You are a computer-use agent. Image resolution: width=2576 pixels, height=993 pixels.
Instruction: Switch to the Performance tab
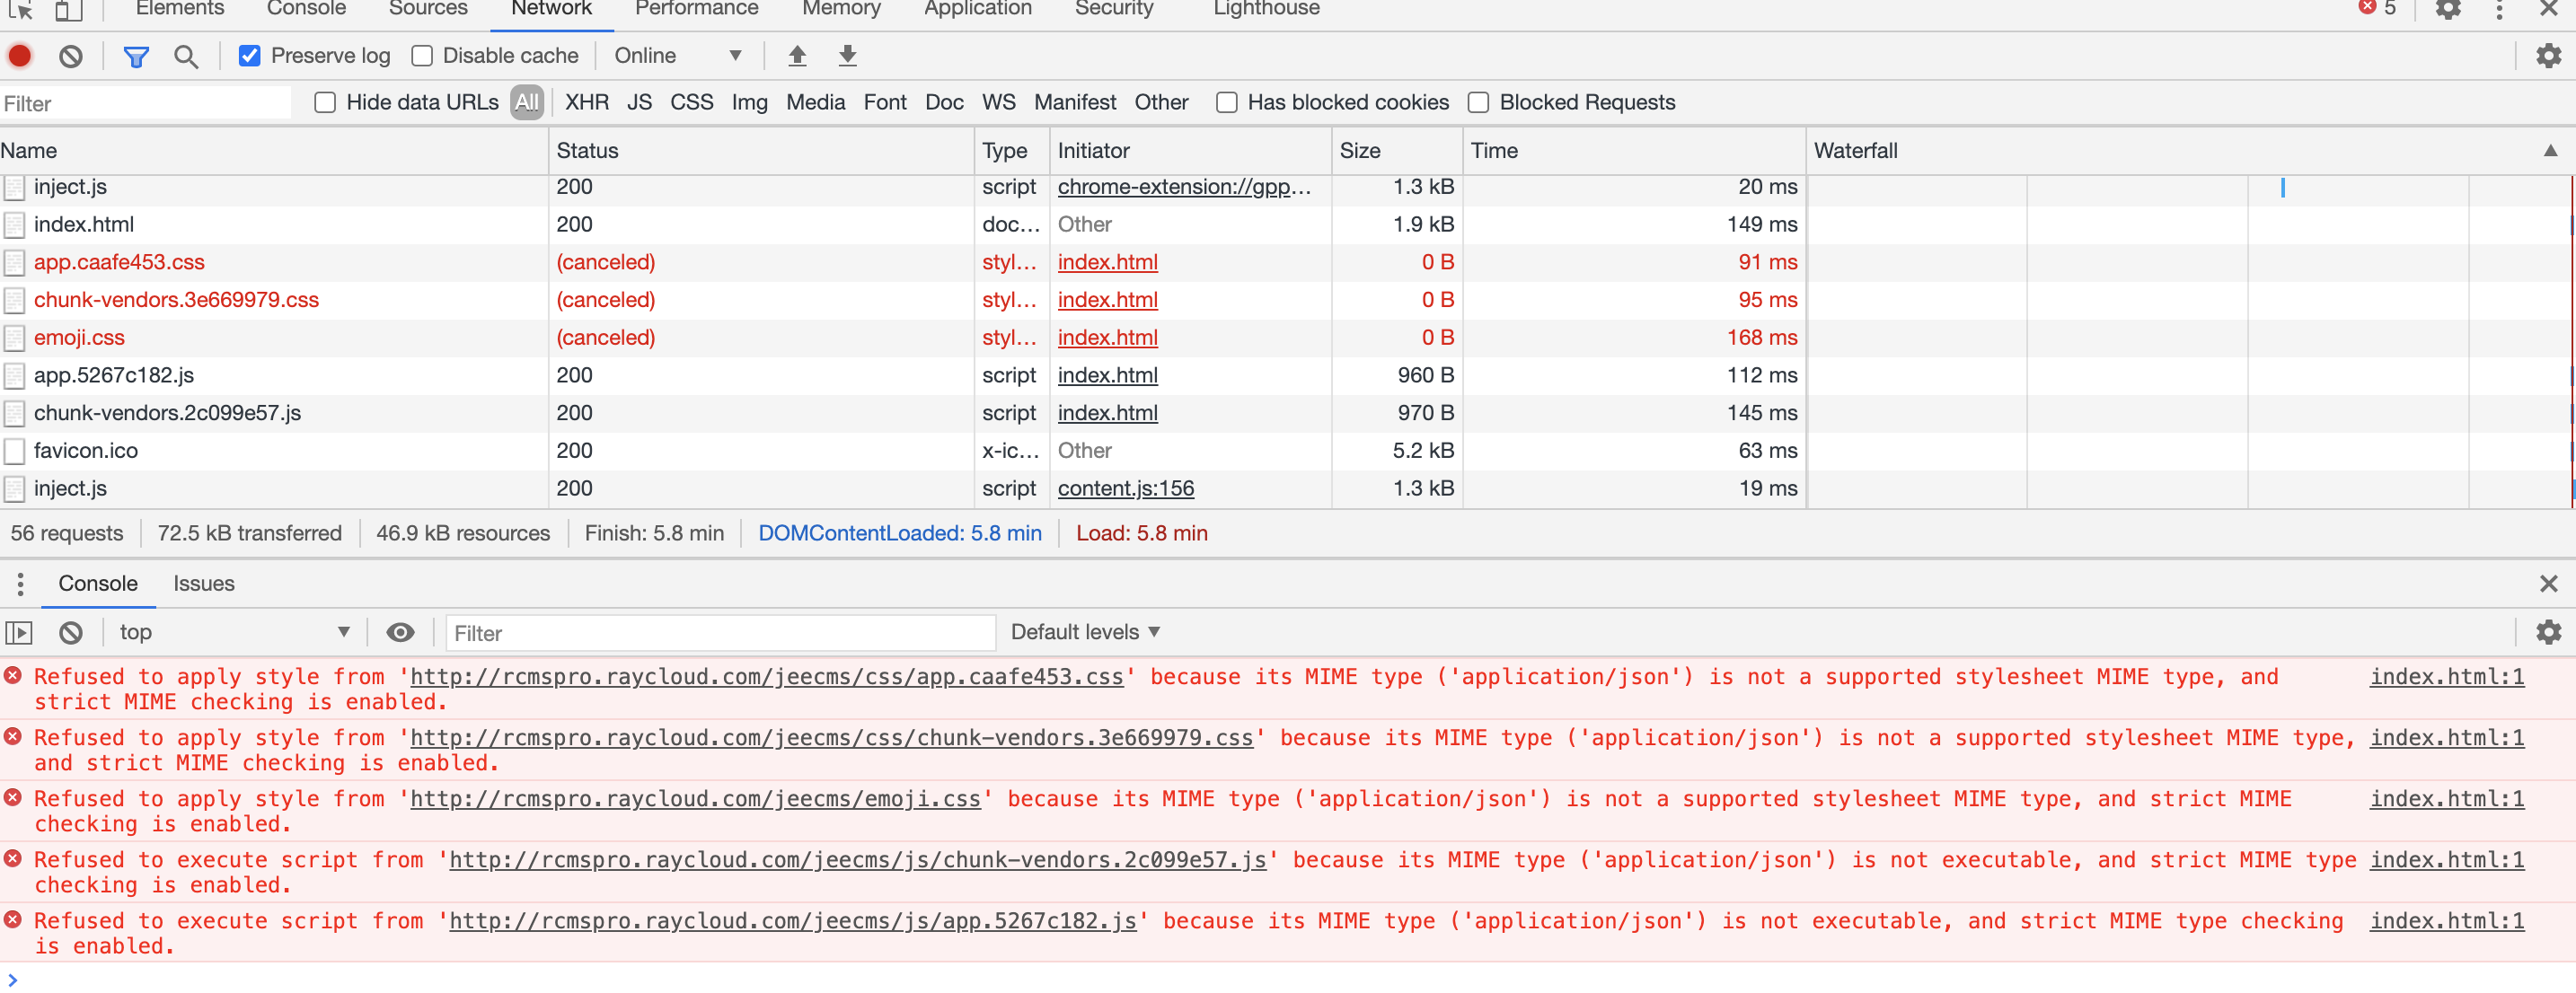point(696,9)
